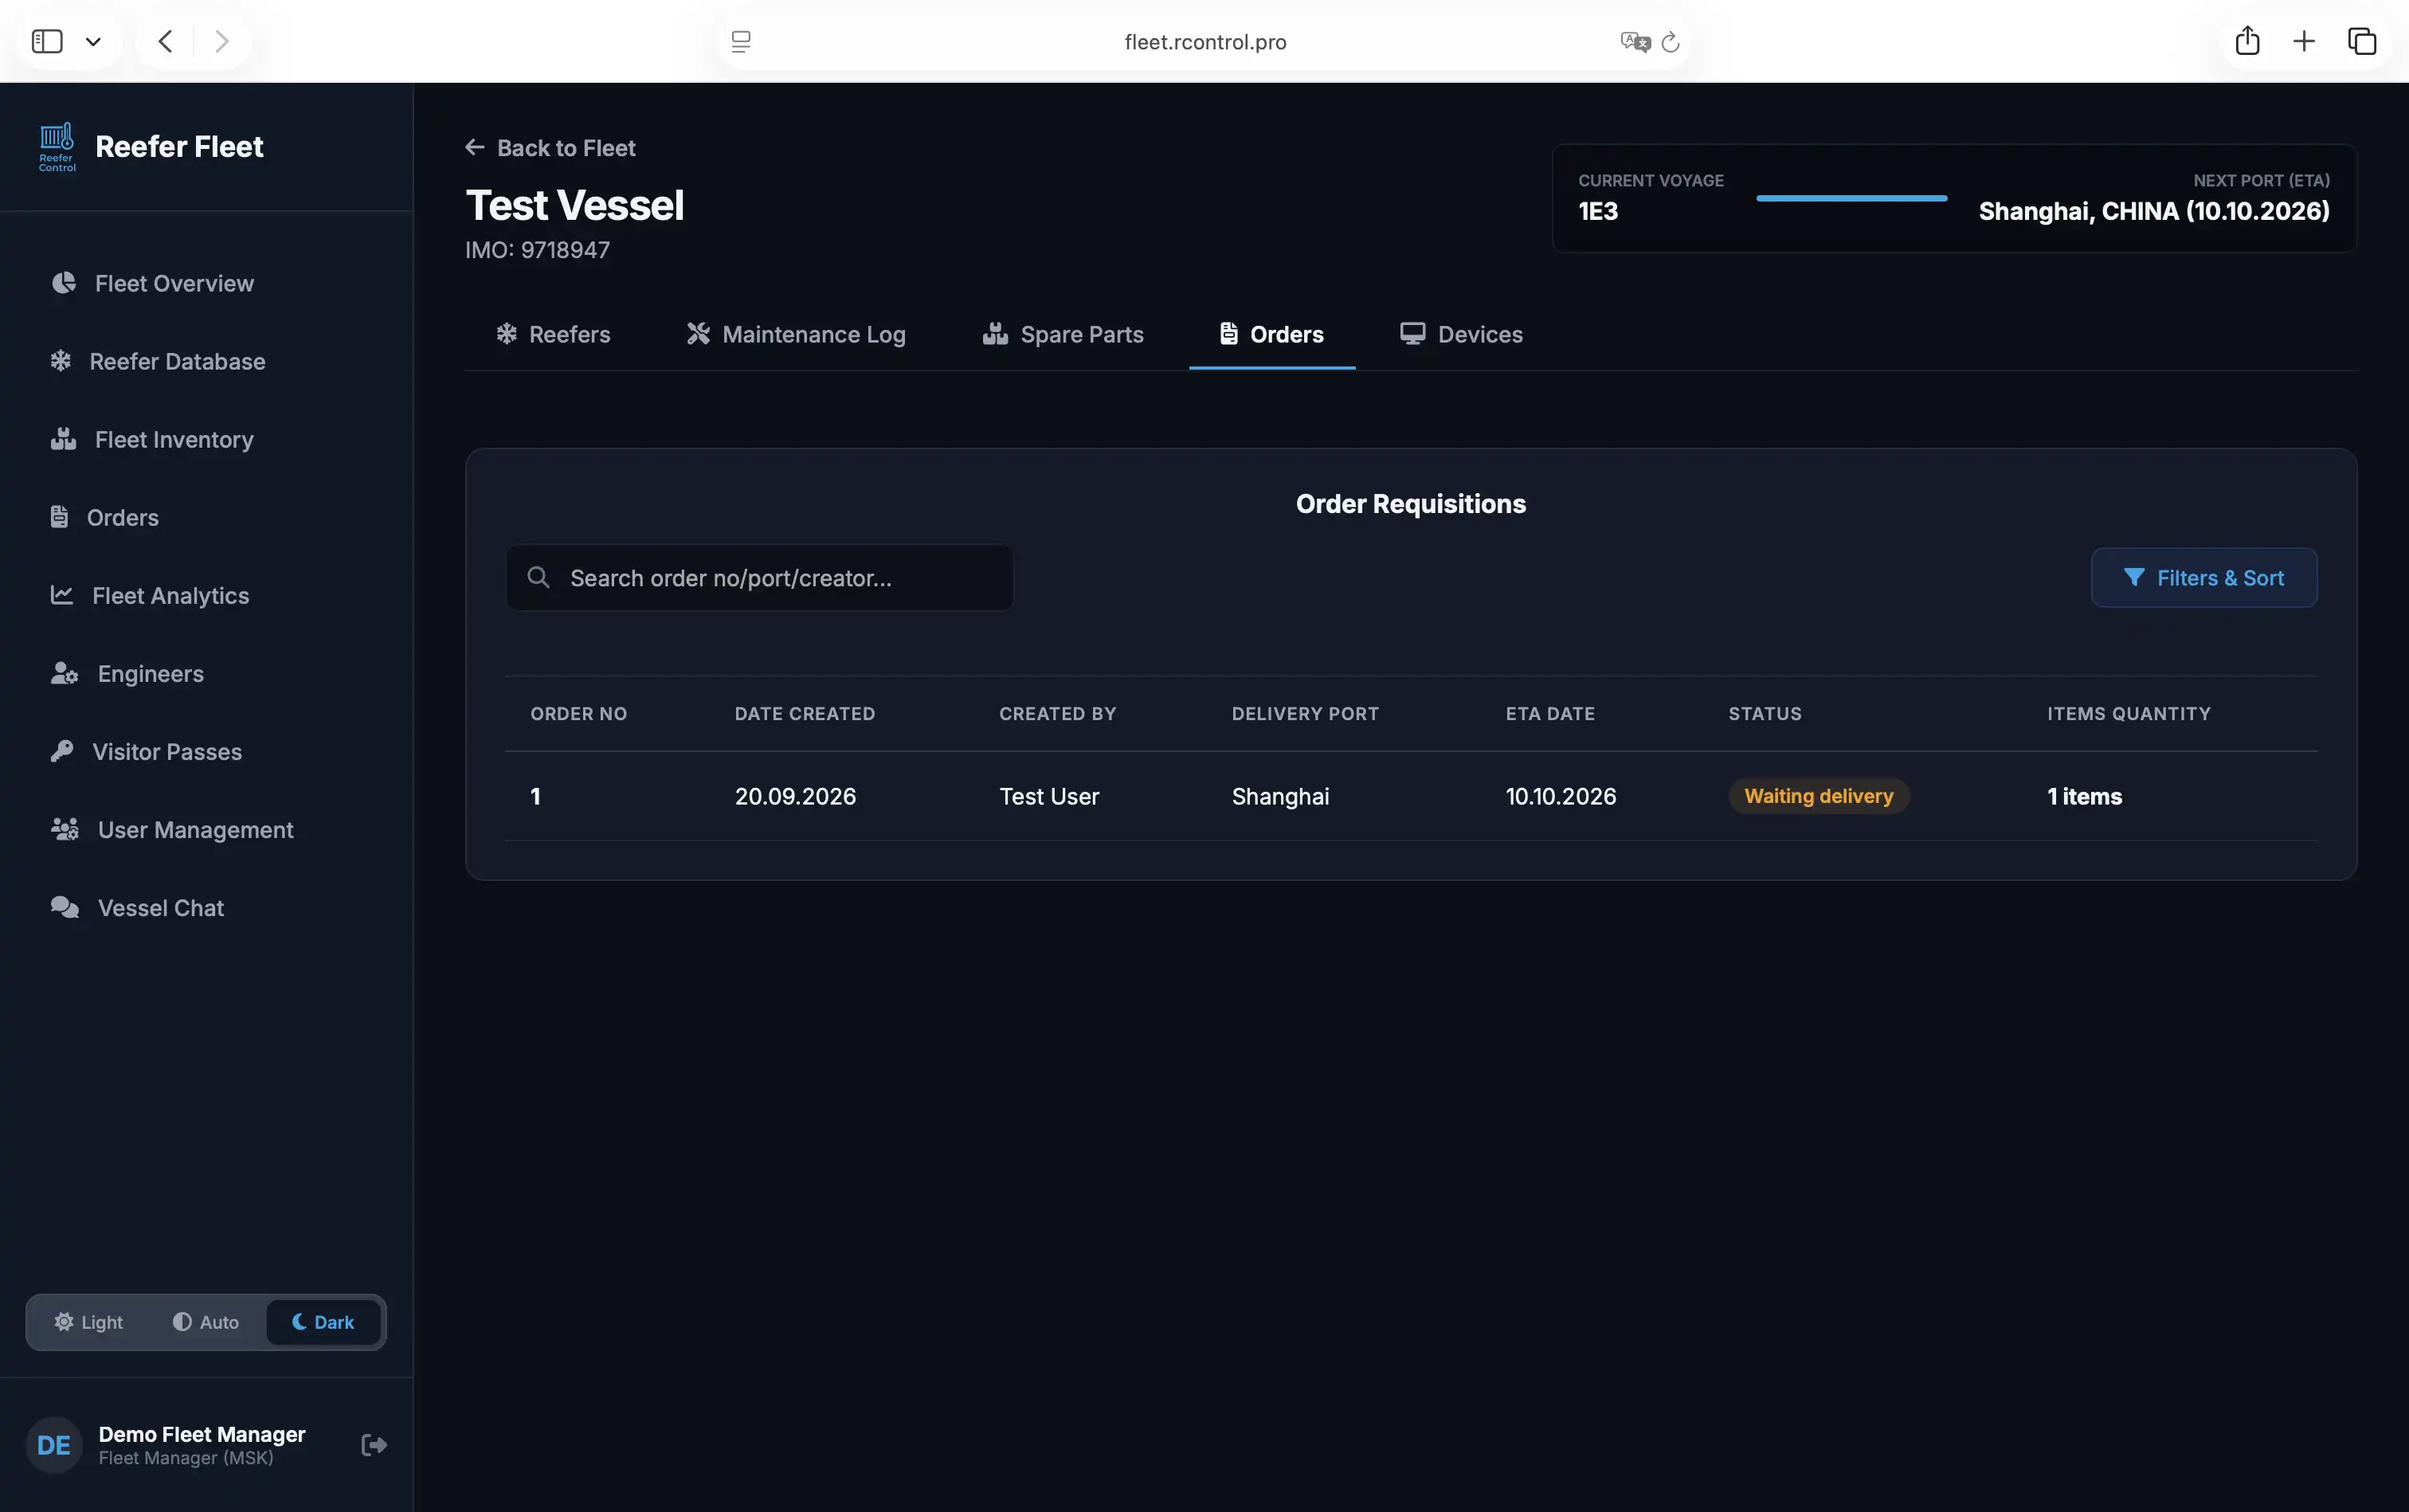The image size is (2409, 1512).
Task: Switch to the Devices tab
Action: 1461,334
